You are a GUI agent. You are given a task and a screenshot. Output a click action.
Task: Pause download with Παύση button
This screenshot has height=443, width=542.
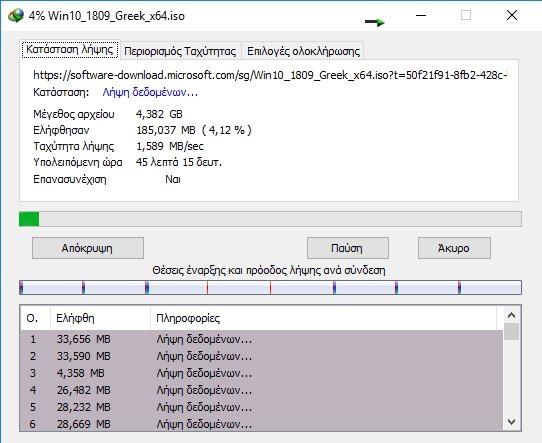[x=348, y=248]
